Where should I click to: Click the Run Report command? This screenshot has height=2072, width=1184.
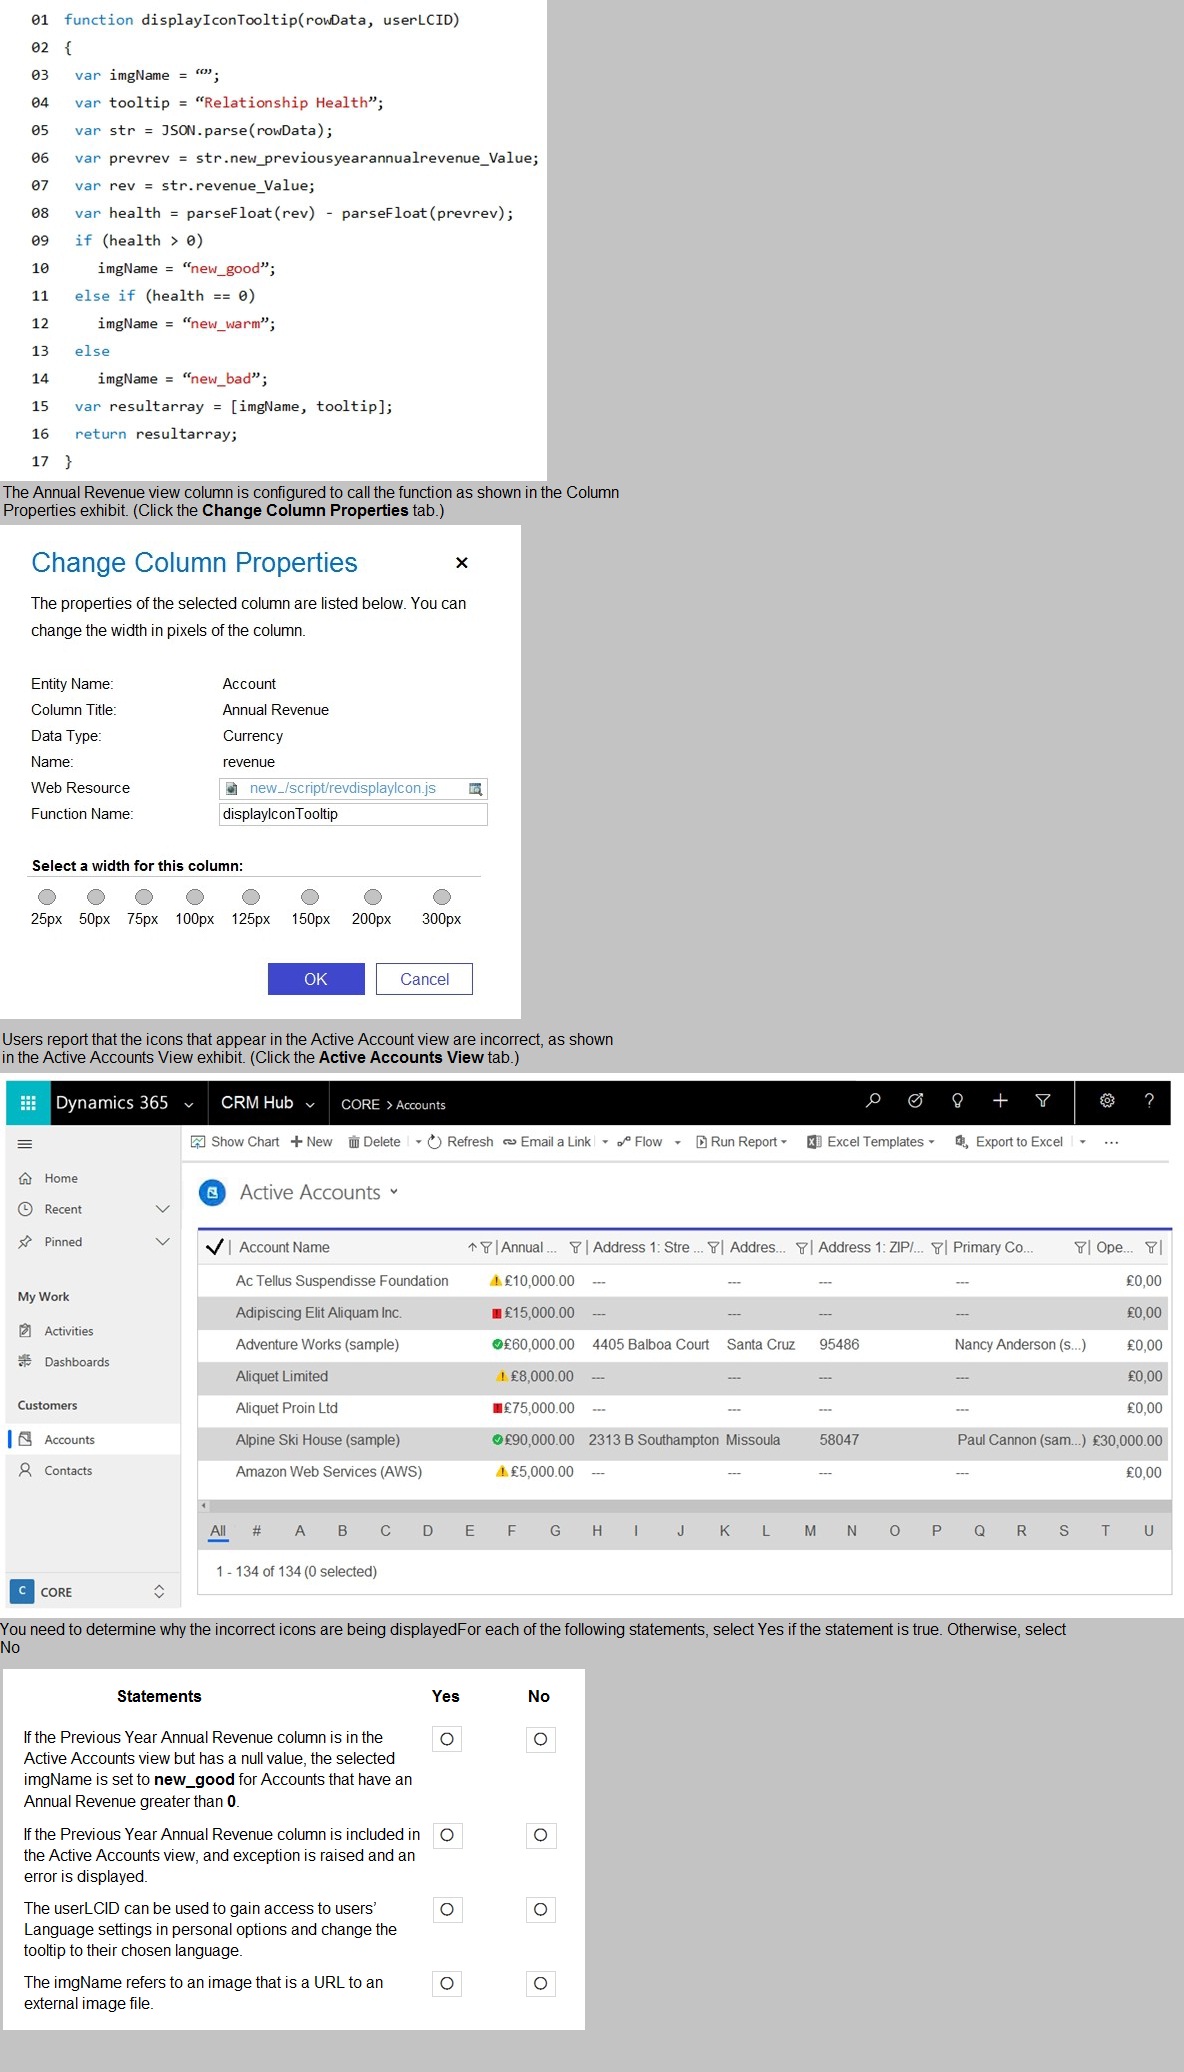pyautogui.click(x=736, y=1142)
